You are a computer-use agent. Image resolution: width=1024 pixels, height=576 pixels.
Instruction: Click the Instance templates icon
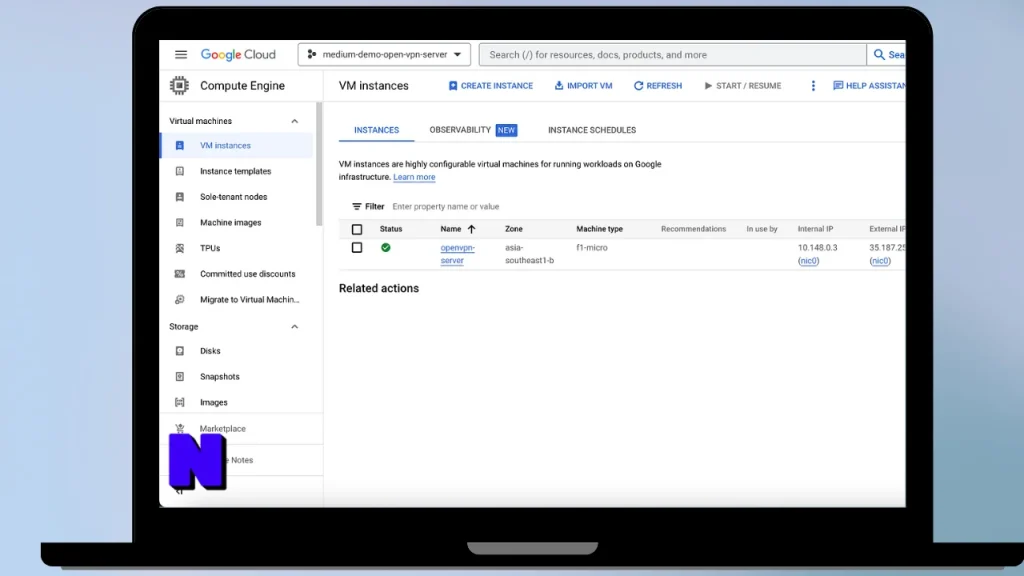[180, 171]
